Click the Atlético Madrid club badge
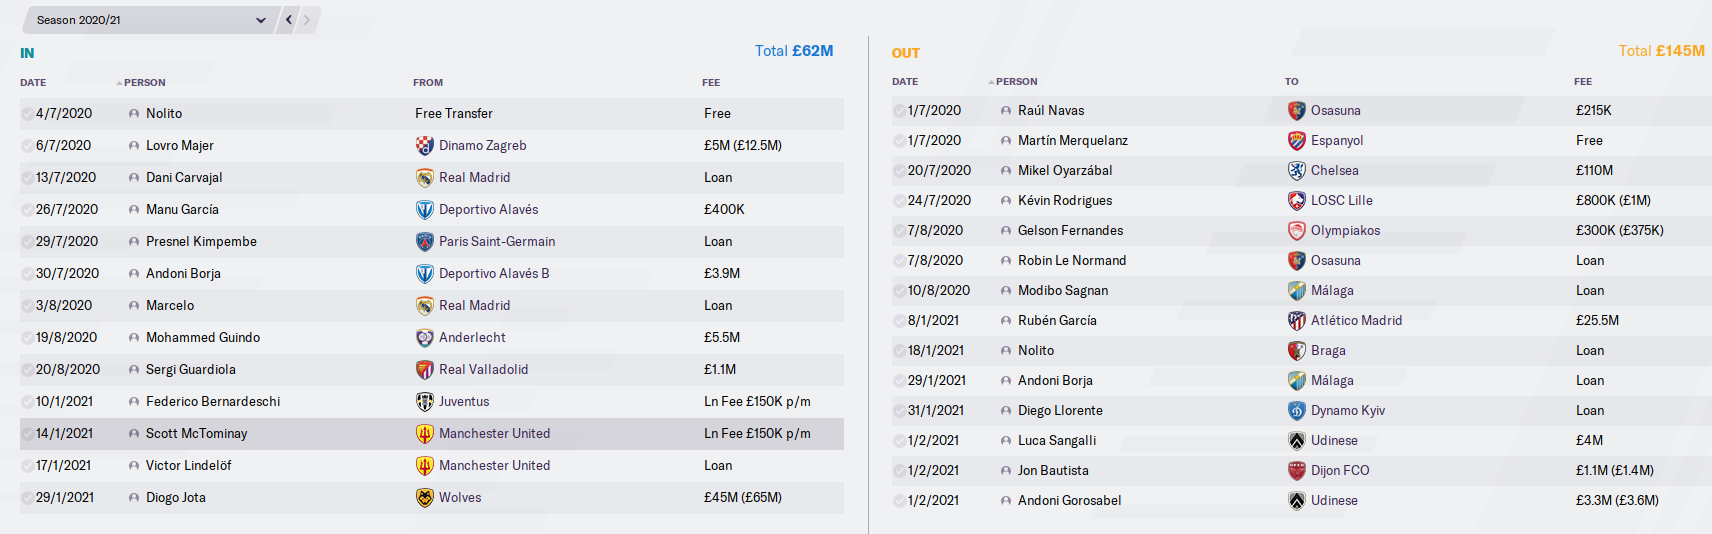Image resolution: width=1712 pixels, height=534 pixels. [1296, 321]
